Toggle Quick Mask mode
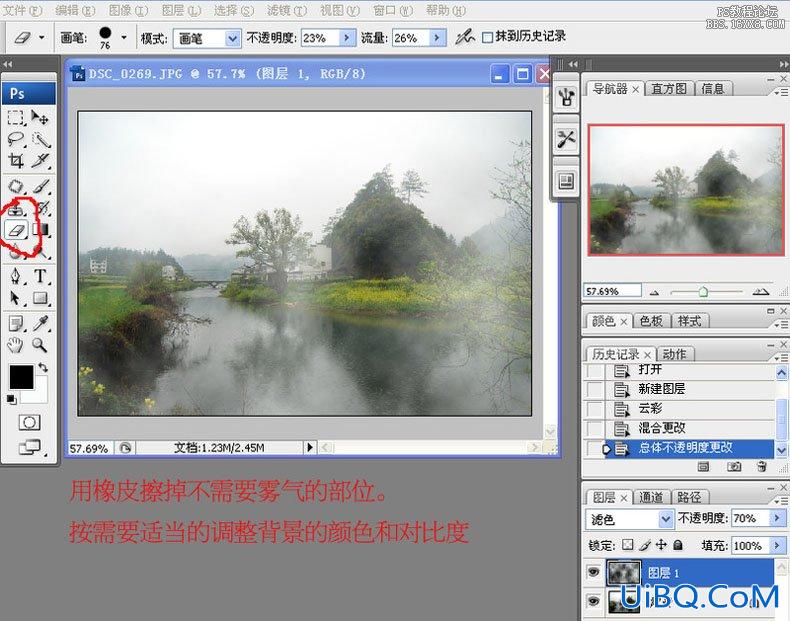This screenshot has height=621, width=790. click(x=29, y=422)
